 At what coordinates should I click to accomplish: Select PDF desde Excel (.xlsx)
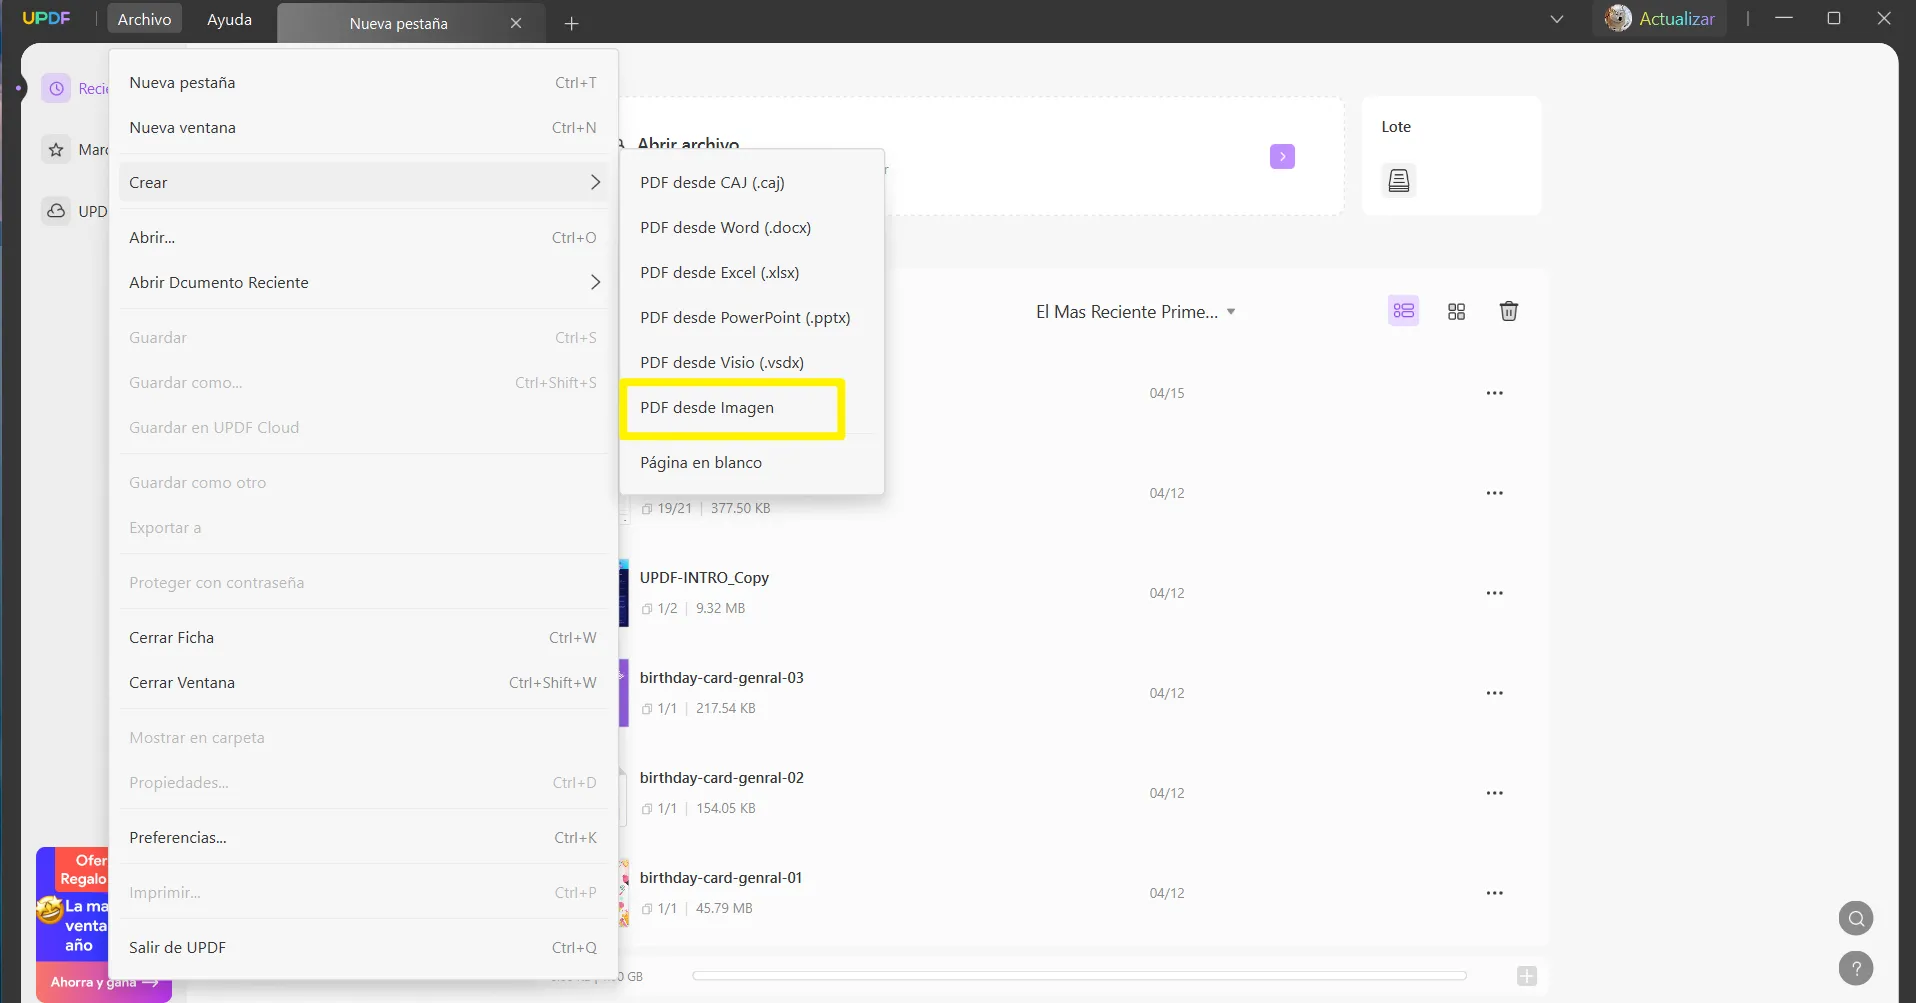[752, 273]
